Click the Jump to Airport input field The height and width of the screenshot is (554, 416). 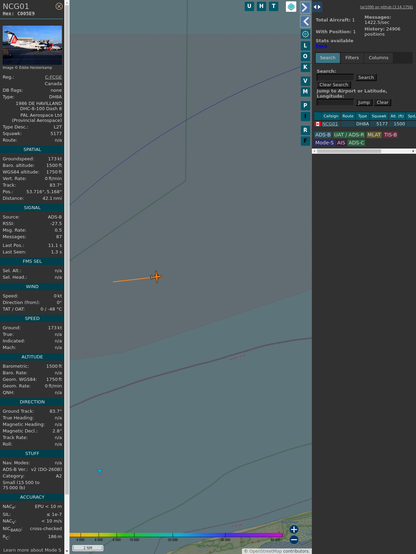[335, 102]
